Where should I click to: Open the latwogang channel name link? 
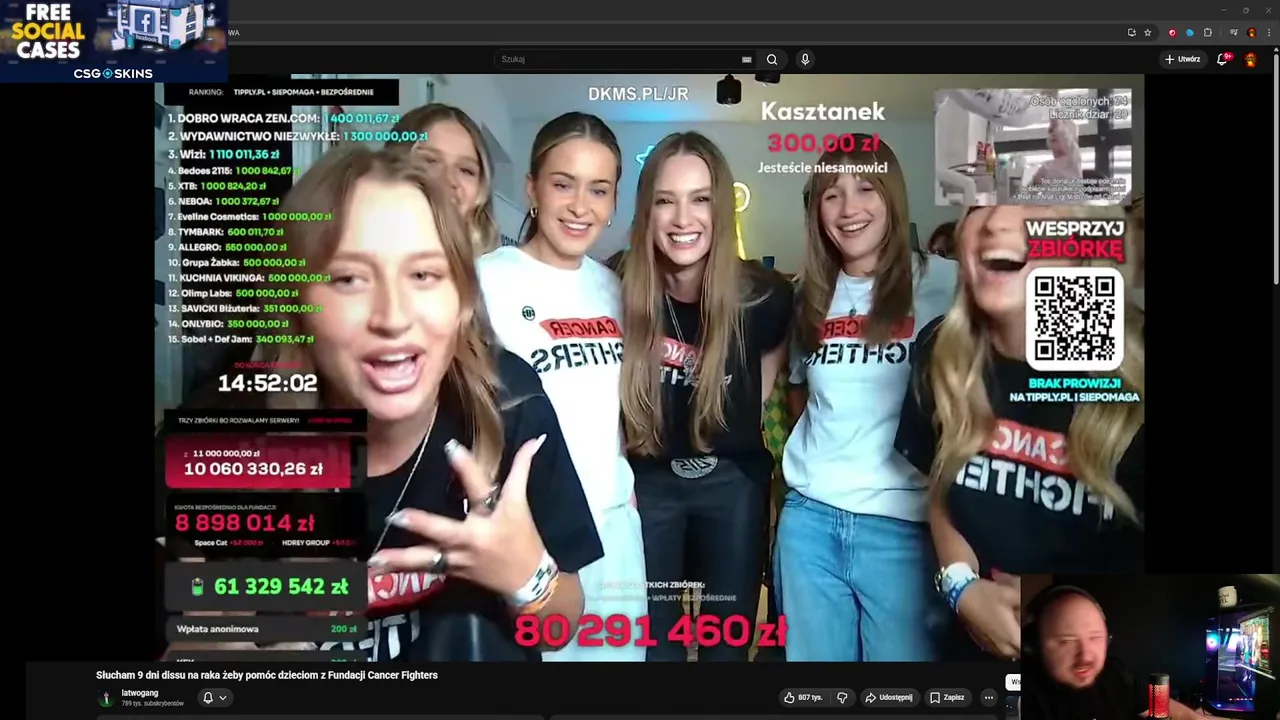click(x=140, y=693)
